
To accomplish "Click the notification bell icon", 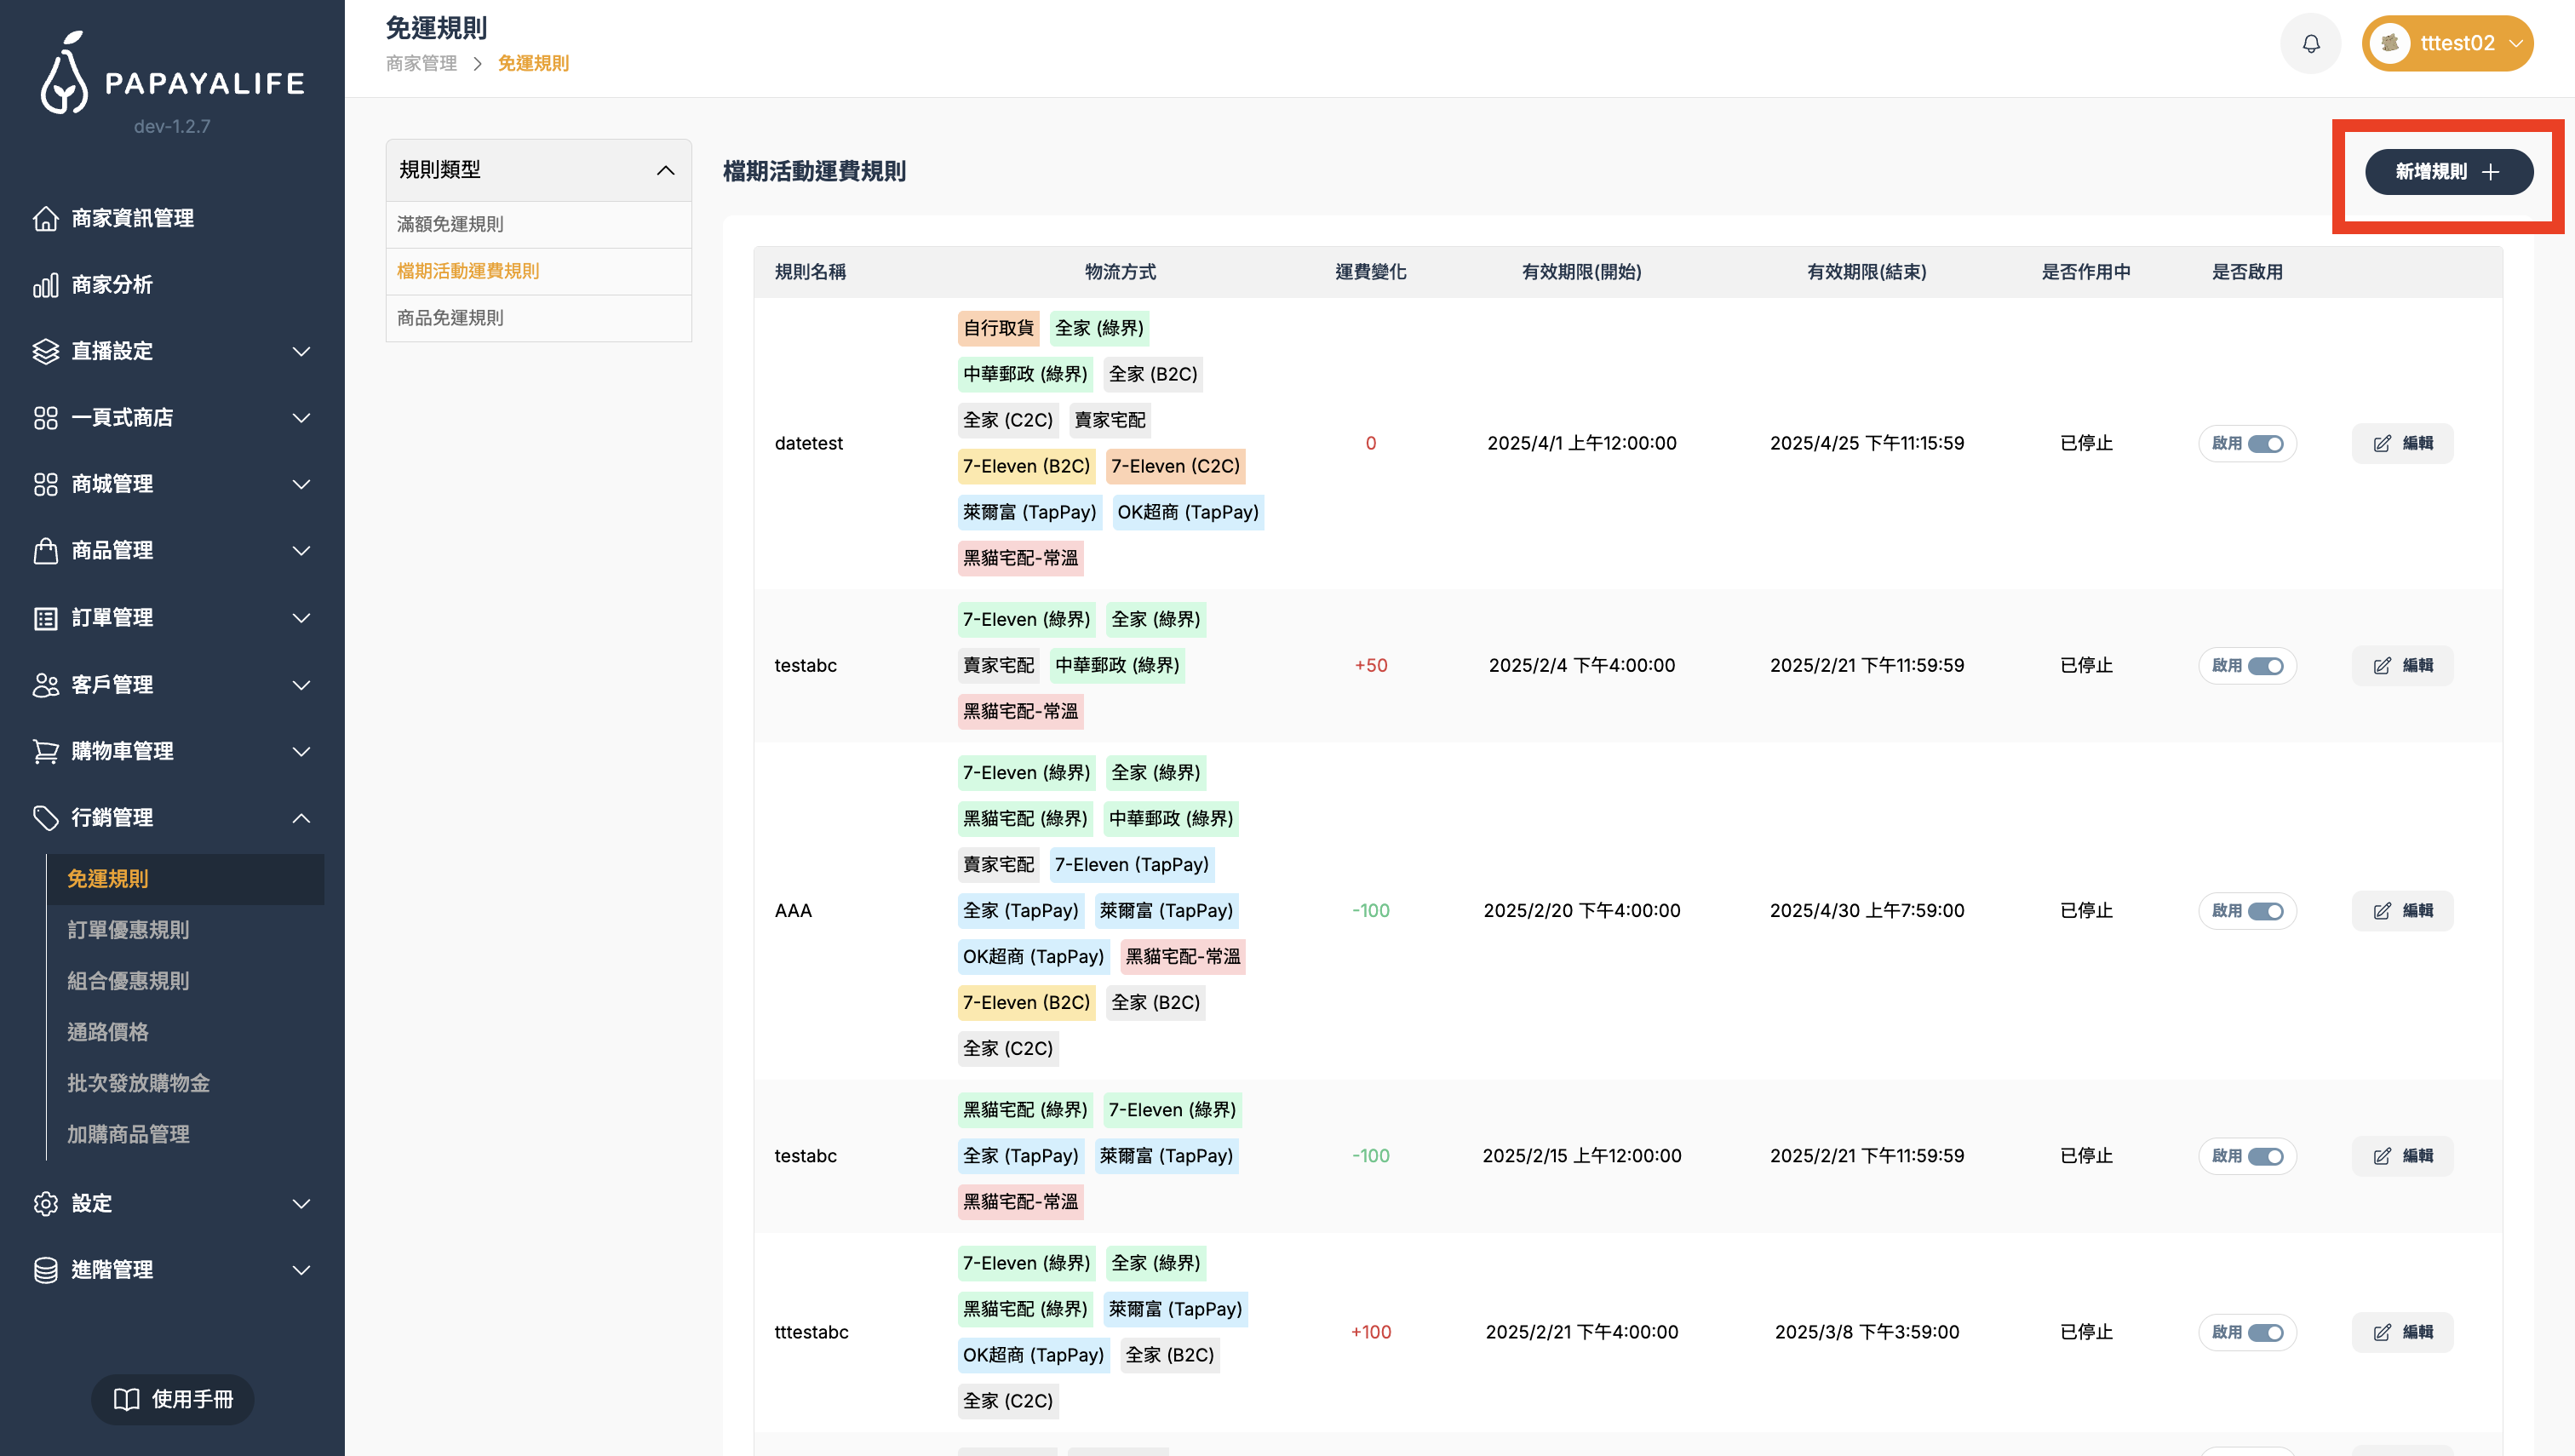I will tap(2310, 43).
